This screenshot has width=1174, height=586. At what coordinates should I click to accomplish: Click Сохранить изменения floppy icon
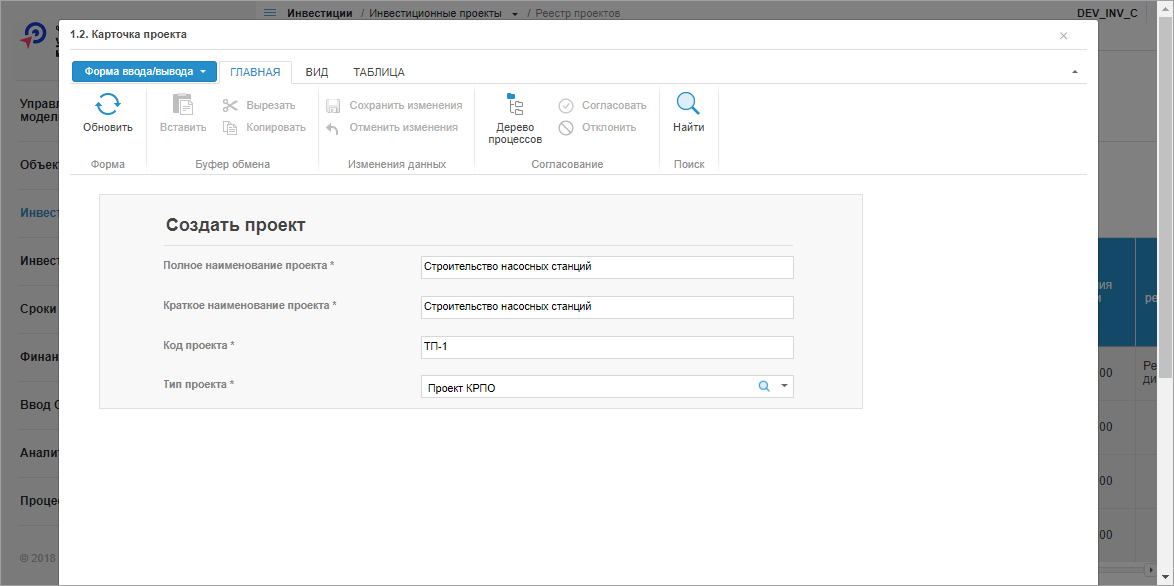(x=333, y=106)
